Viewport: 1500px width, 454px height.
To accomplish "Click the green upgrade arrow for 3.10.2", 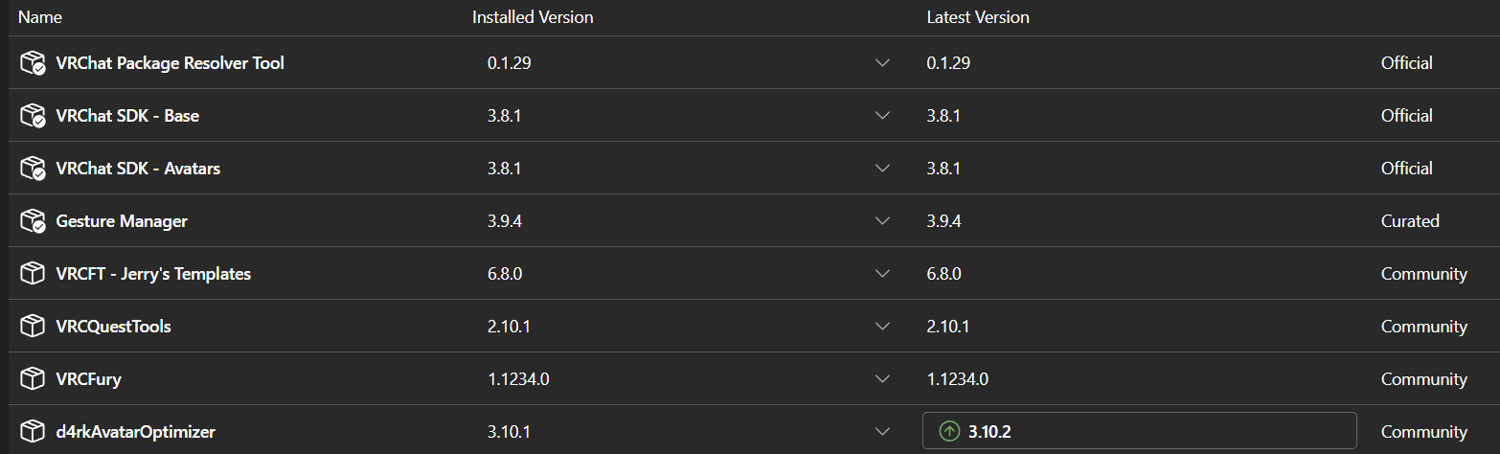I will coord(949,432).
